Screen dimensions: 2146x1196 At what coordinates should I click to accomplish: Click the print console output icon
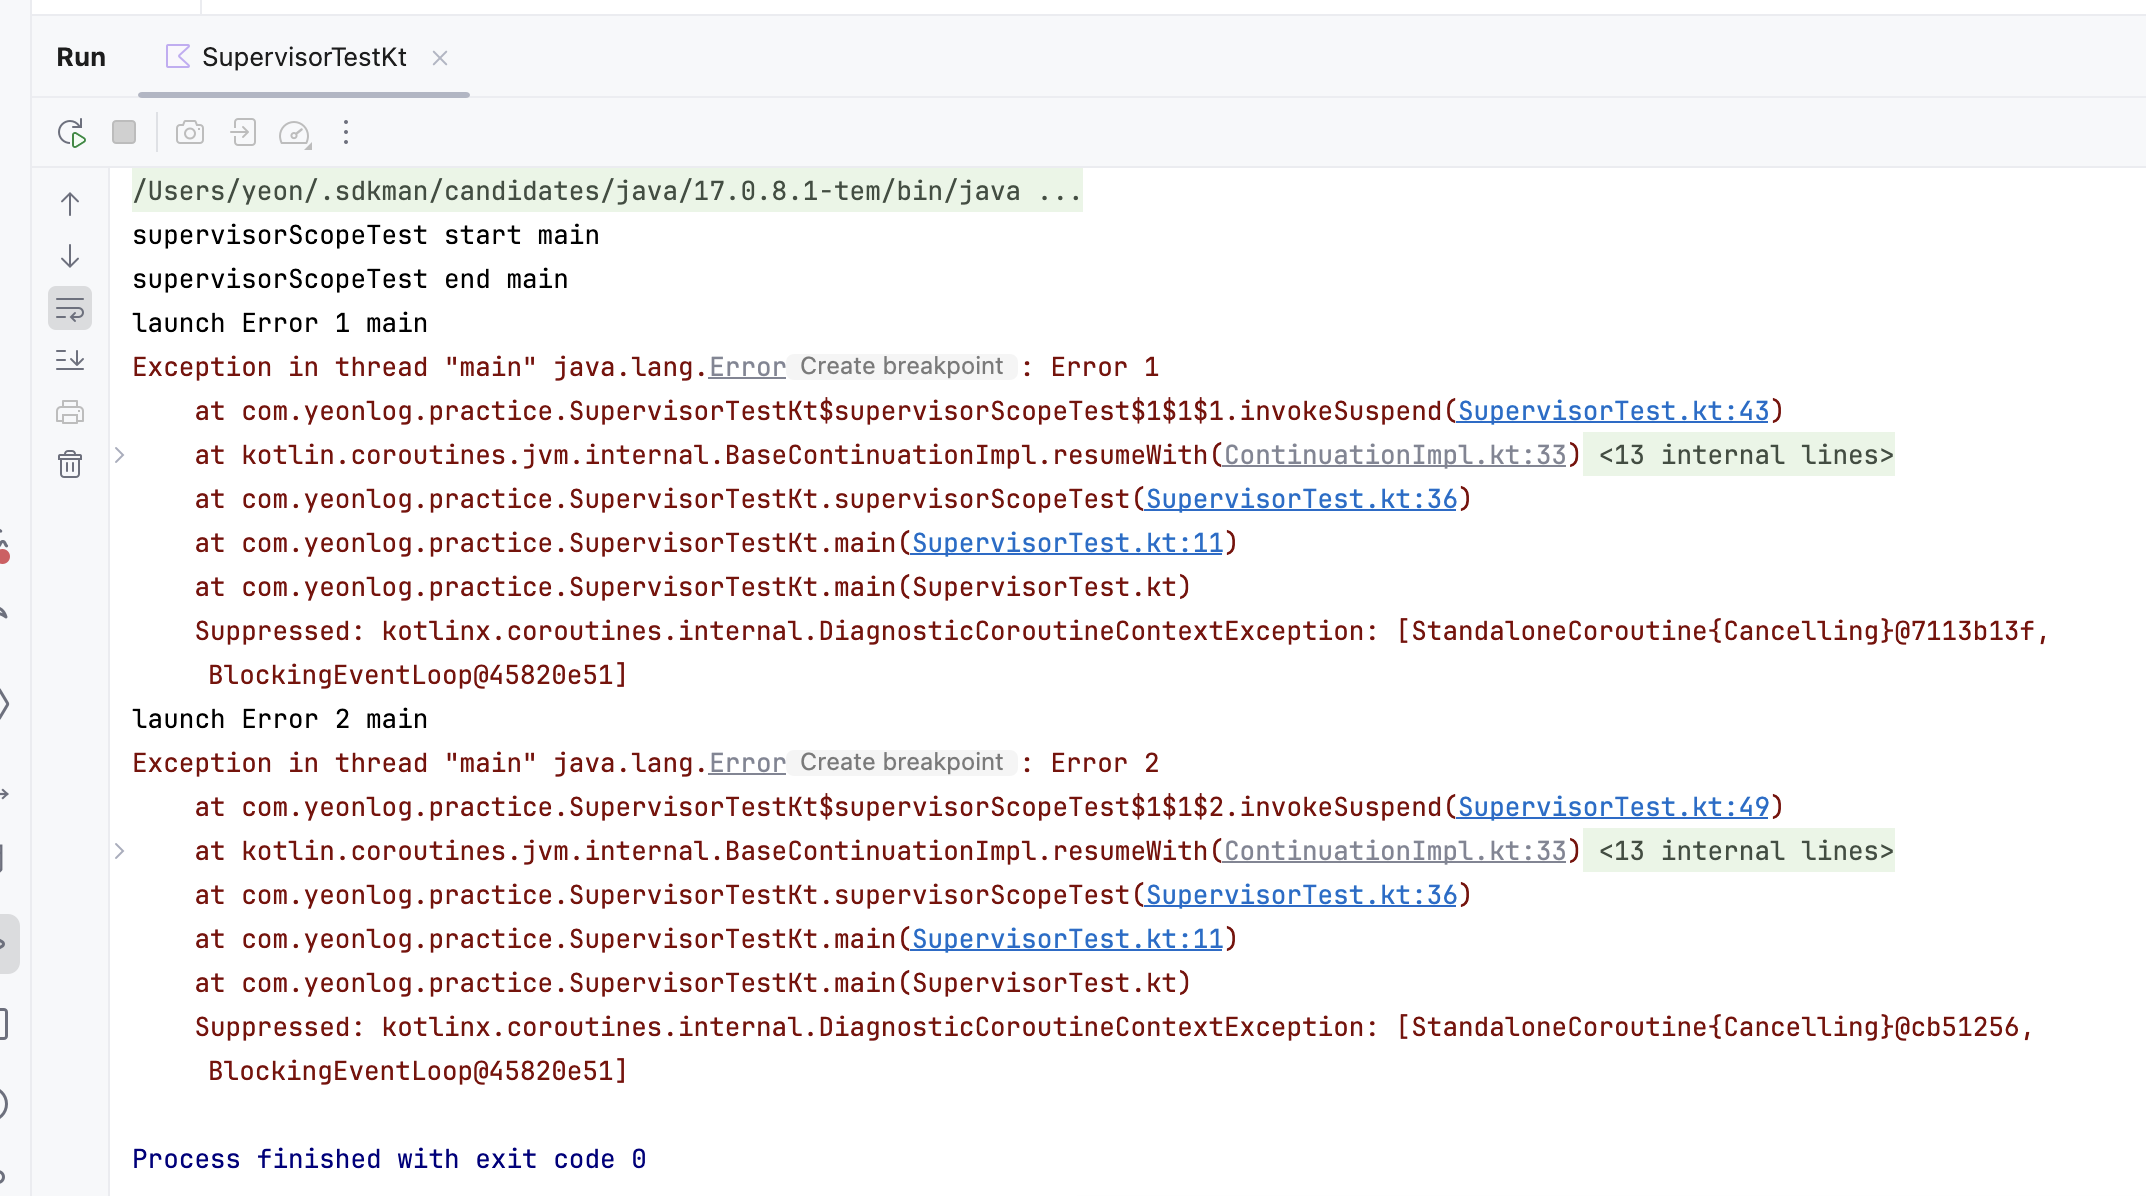70,412
